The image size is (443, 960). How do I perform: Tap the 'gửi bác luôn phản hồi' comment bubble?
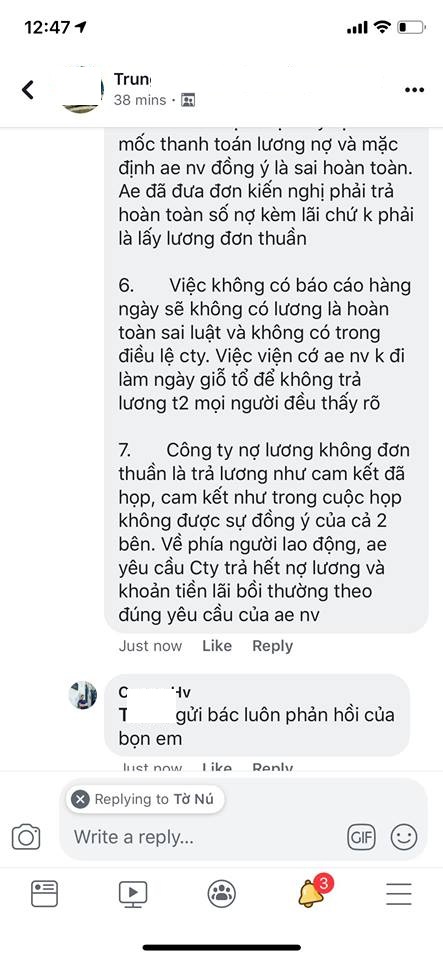point(257,715)
